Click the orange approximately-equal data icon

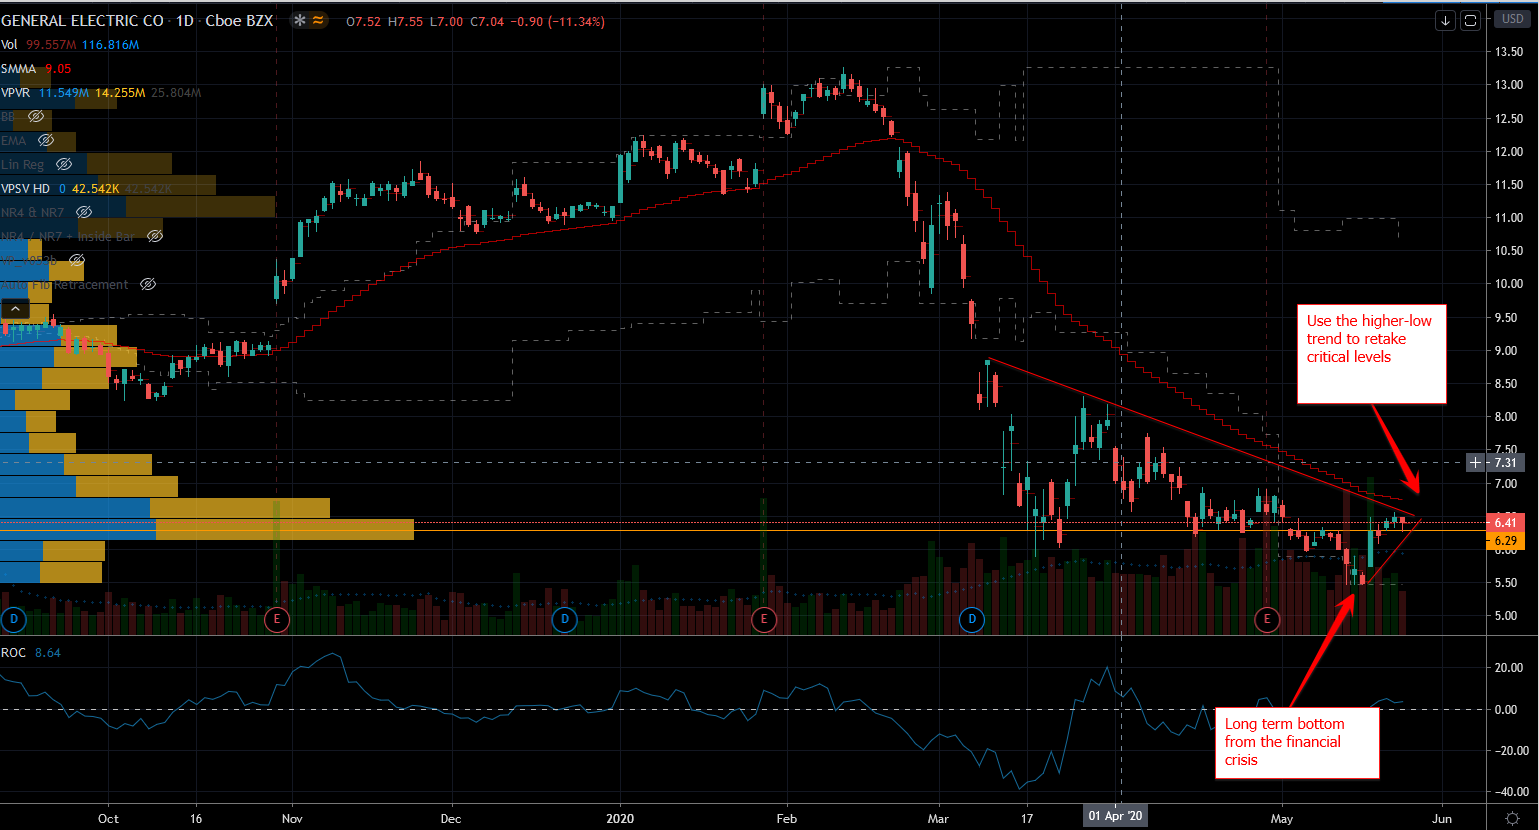(x=319, y=20)
